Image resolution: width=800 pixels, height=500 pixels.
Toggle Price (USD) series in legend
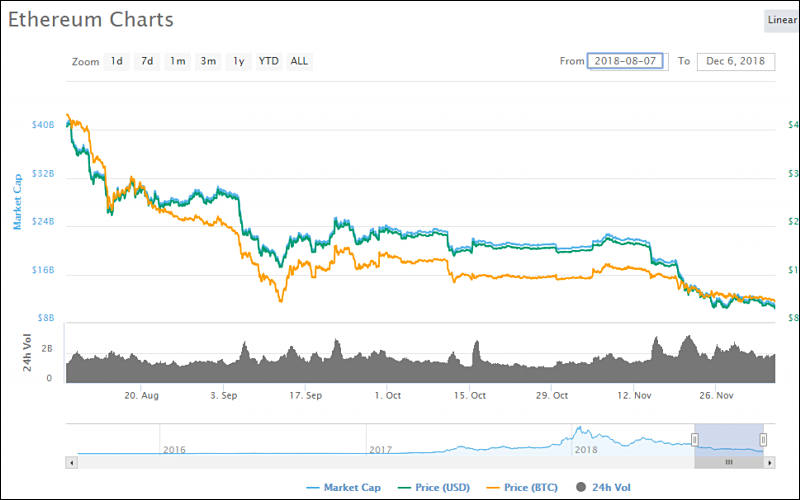tap(434, 487)
